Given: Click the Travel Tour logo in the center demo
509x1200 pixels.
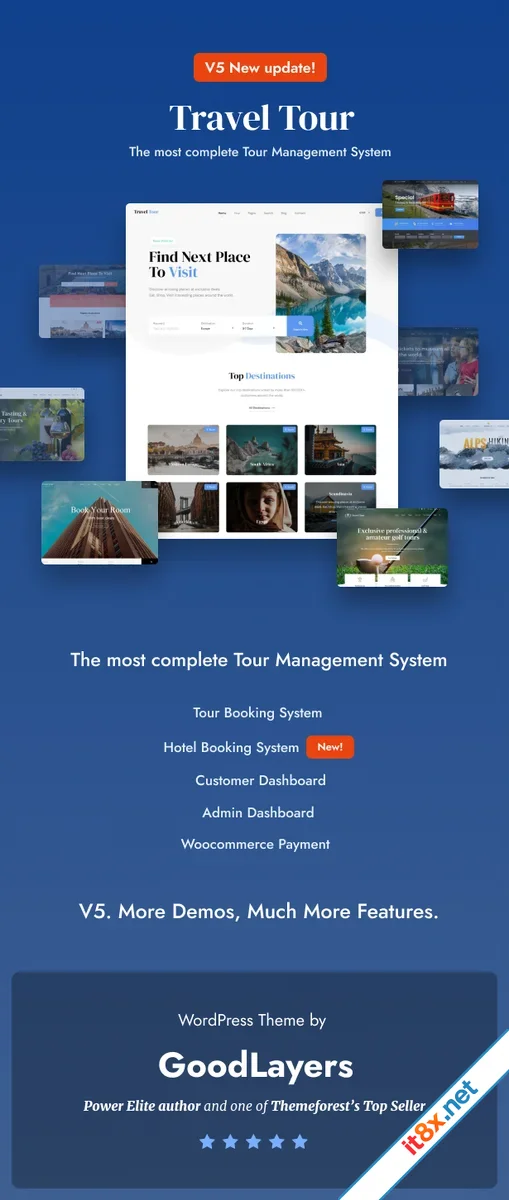Looking at the screenshot, I should [146, 212].
